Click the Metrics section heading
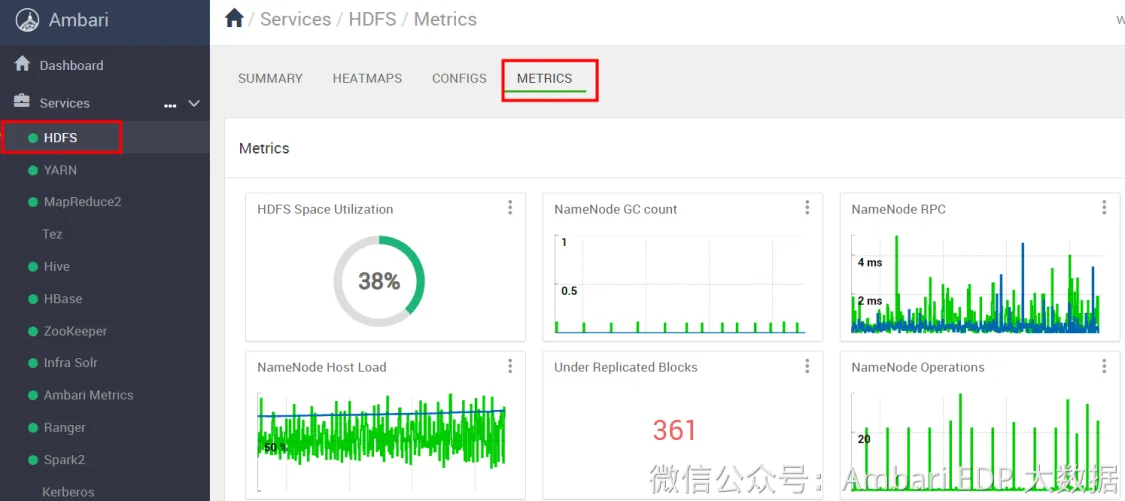Image resolution: width=1125 pixels, height=501 pixels. (264, 149)
